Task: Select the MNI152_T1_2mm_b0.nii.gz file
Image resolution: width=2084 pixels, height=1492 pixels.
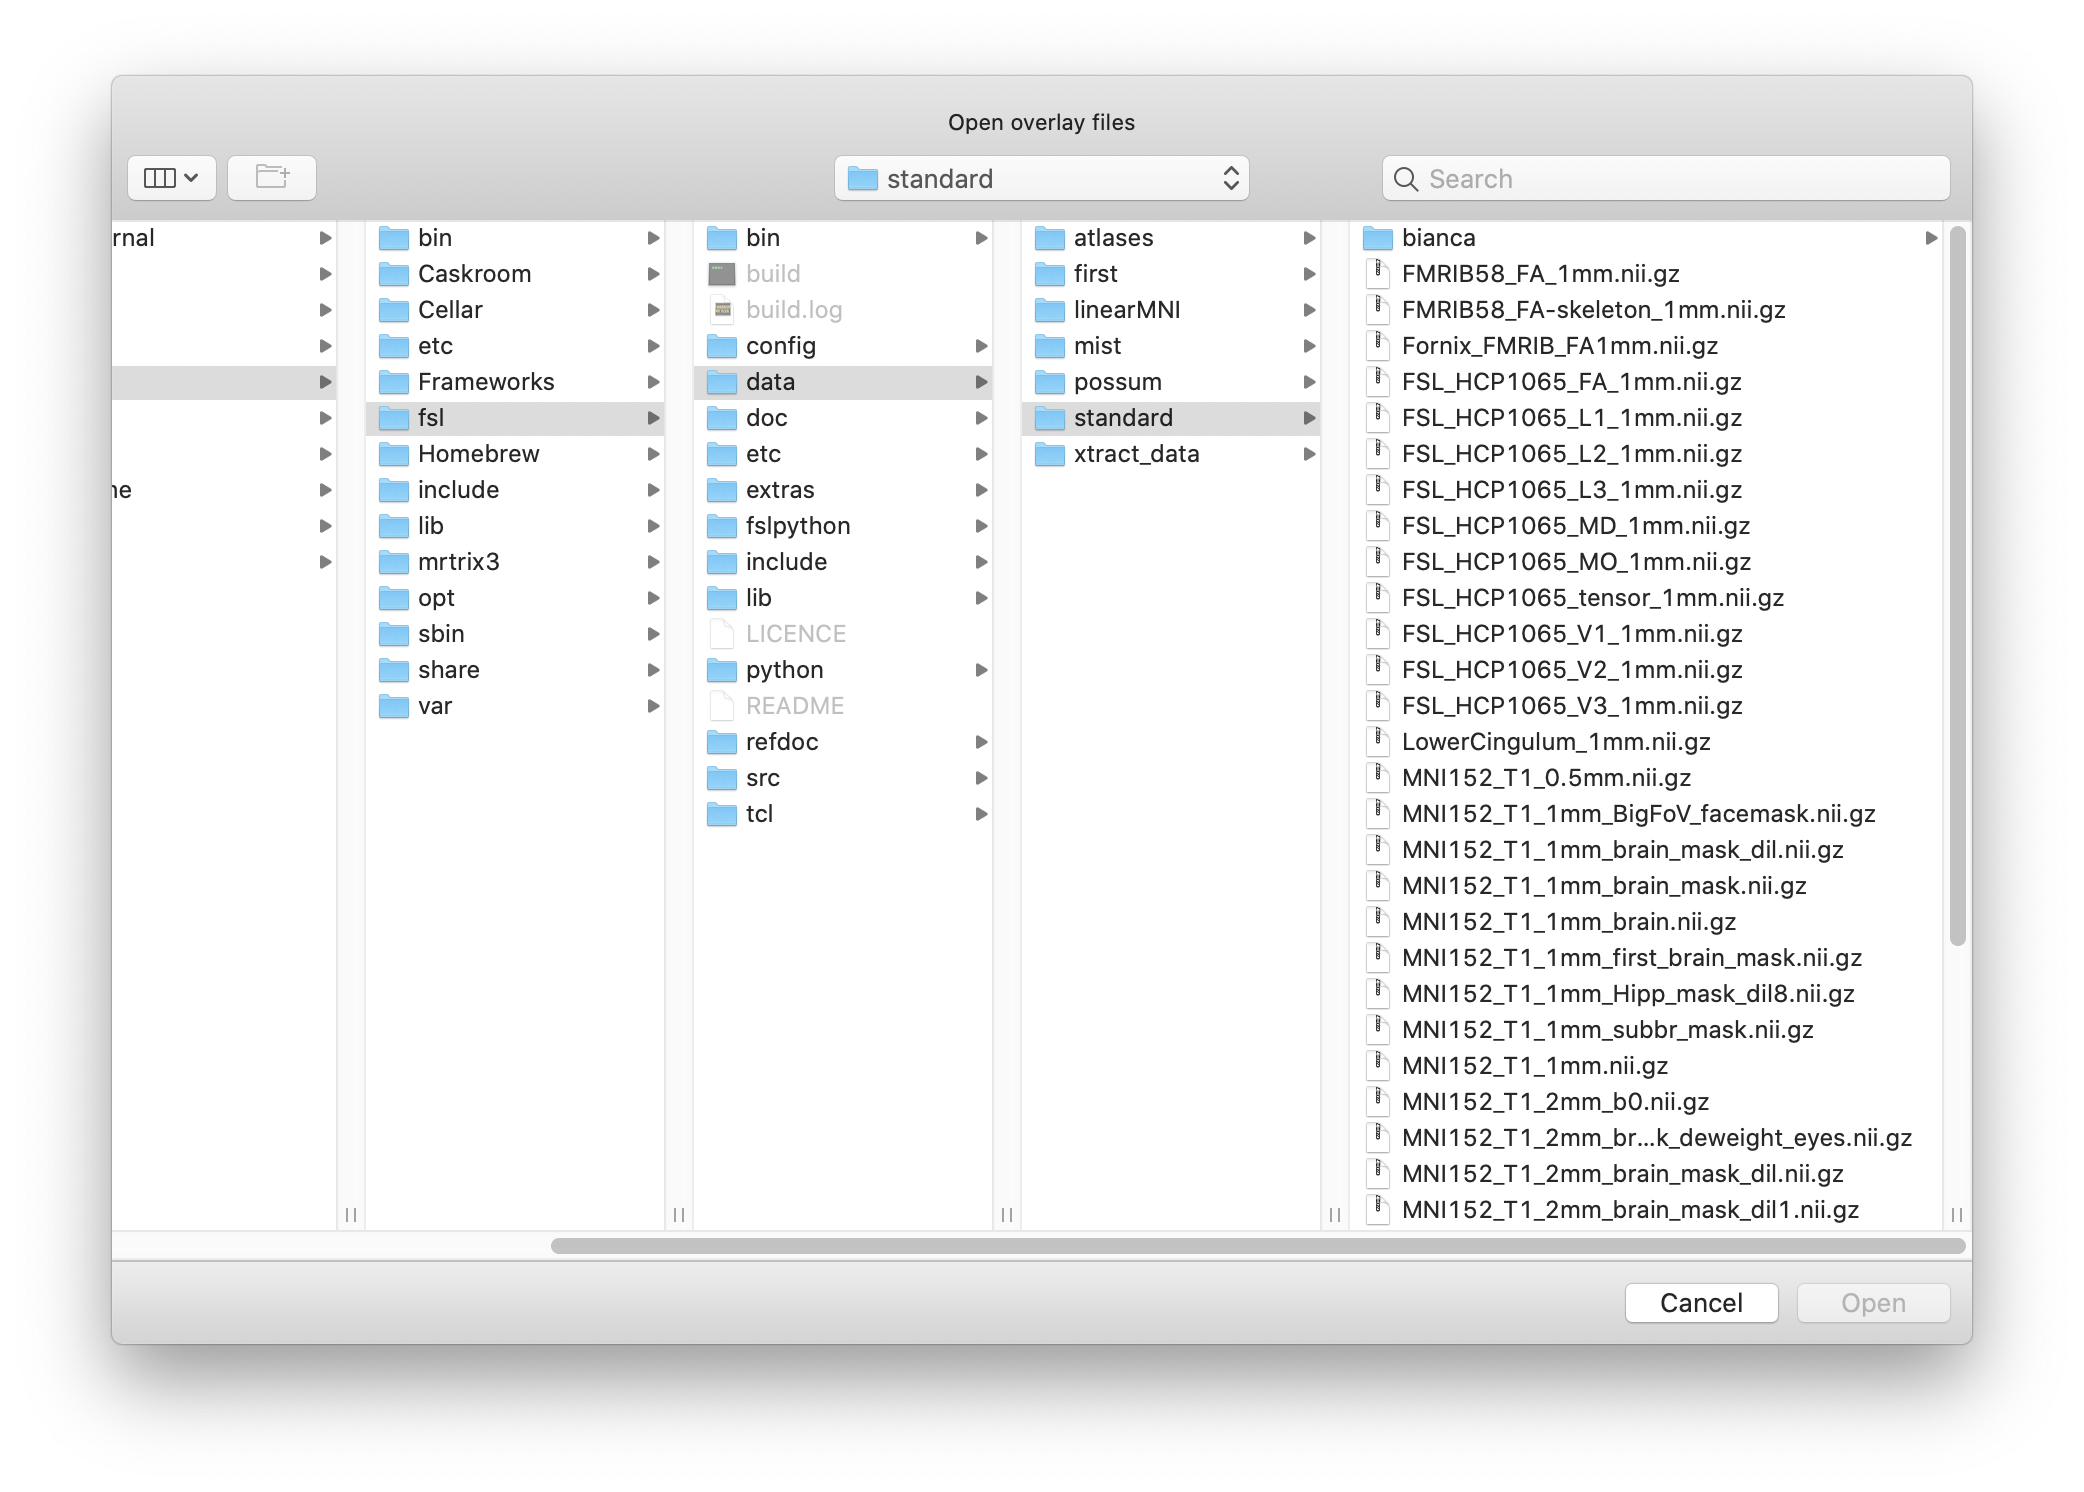Action: click(x=1554, y=1102)
